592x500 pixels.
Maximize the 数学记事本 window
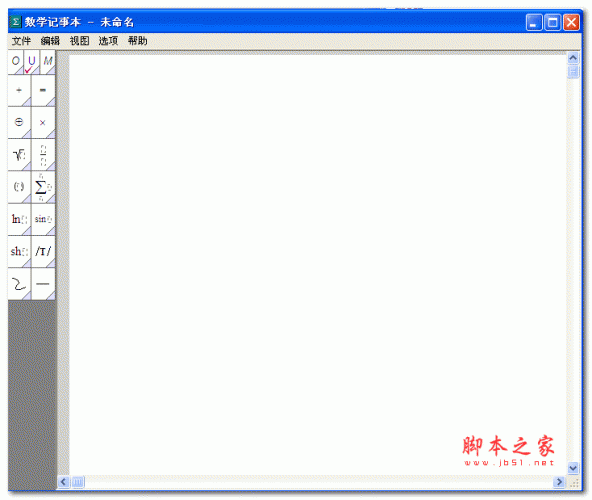[552, 23]
